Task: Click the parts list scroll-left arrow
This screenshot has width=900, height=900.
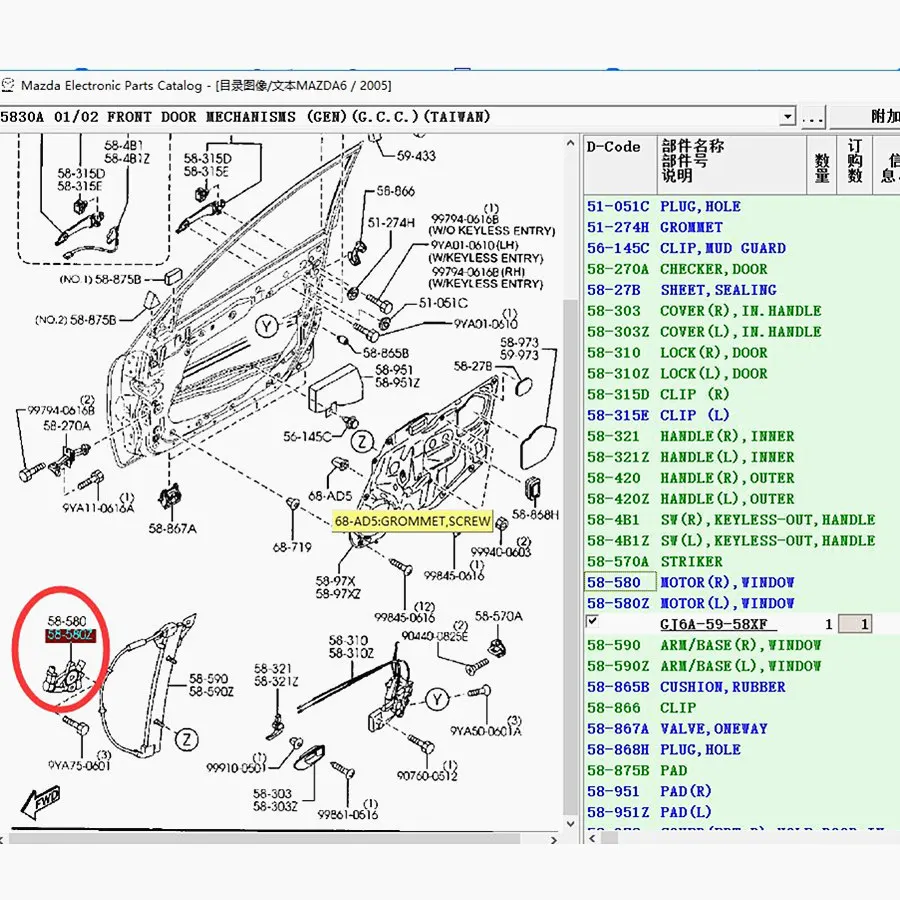Action: (x=592, y=838)
